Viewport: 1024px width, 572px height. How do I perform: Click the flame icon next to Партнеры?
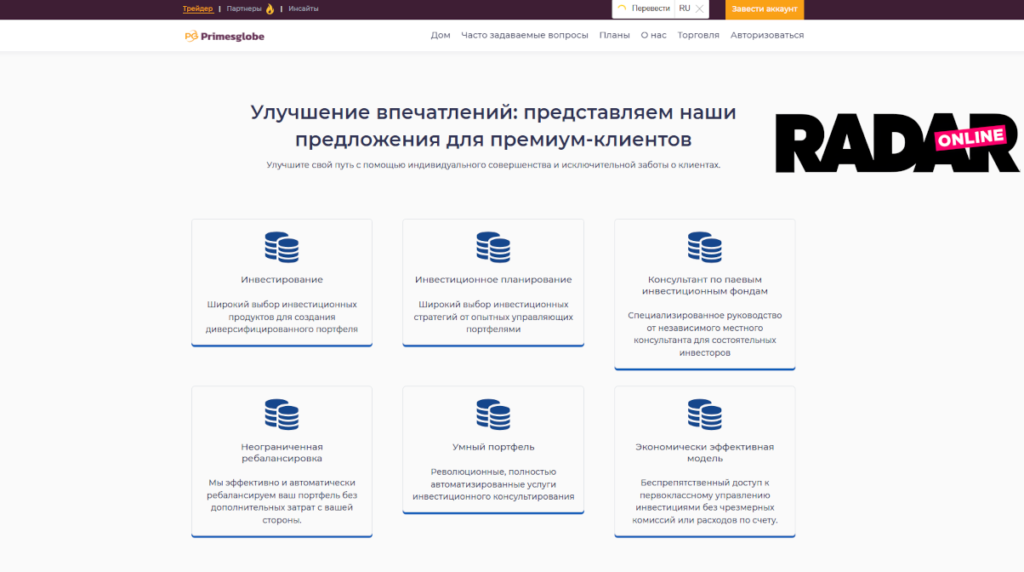tap(270, 9)
